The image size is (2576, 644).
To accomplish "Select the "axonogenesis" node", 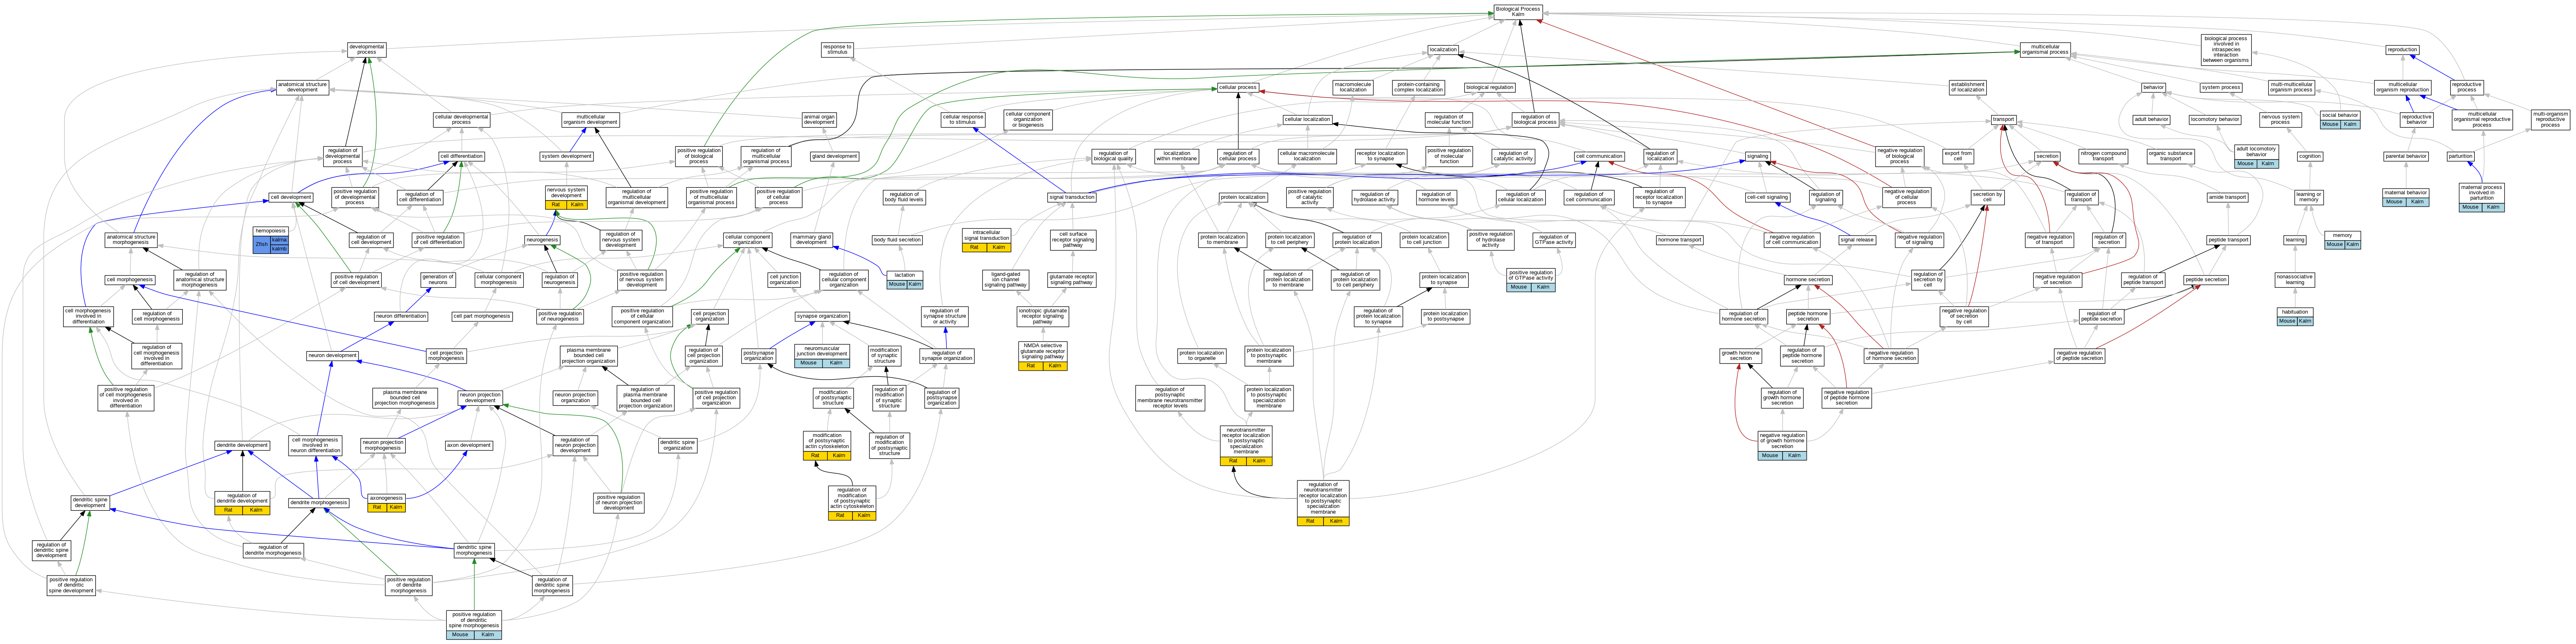I will 386,498.
